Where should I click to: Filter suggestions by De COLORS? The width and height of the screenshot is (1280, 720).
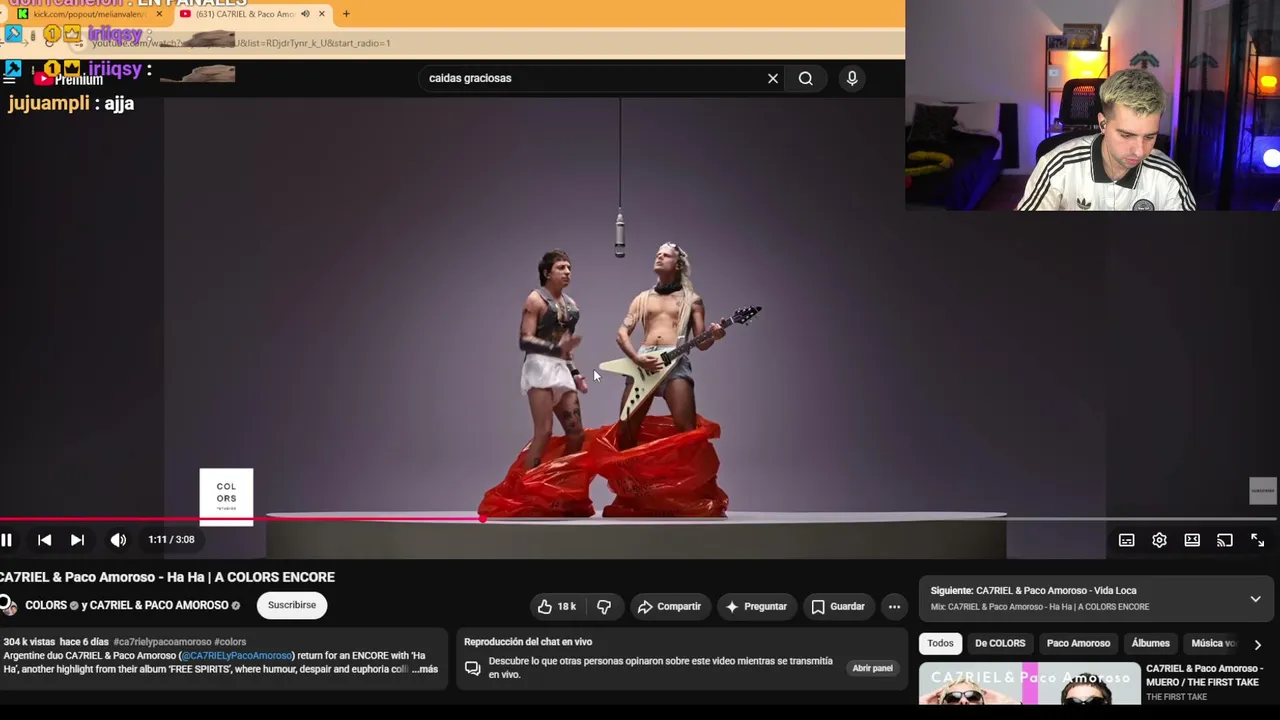[x=1000, y=643]
